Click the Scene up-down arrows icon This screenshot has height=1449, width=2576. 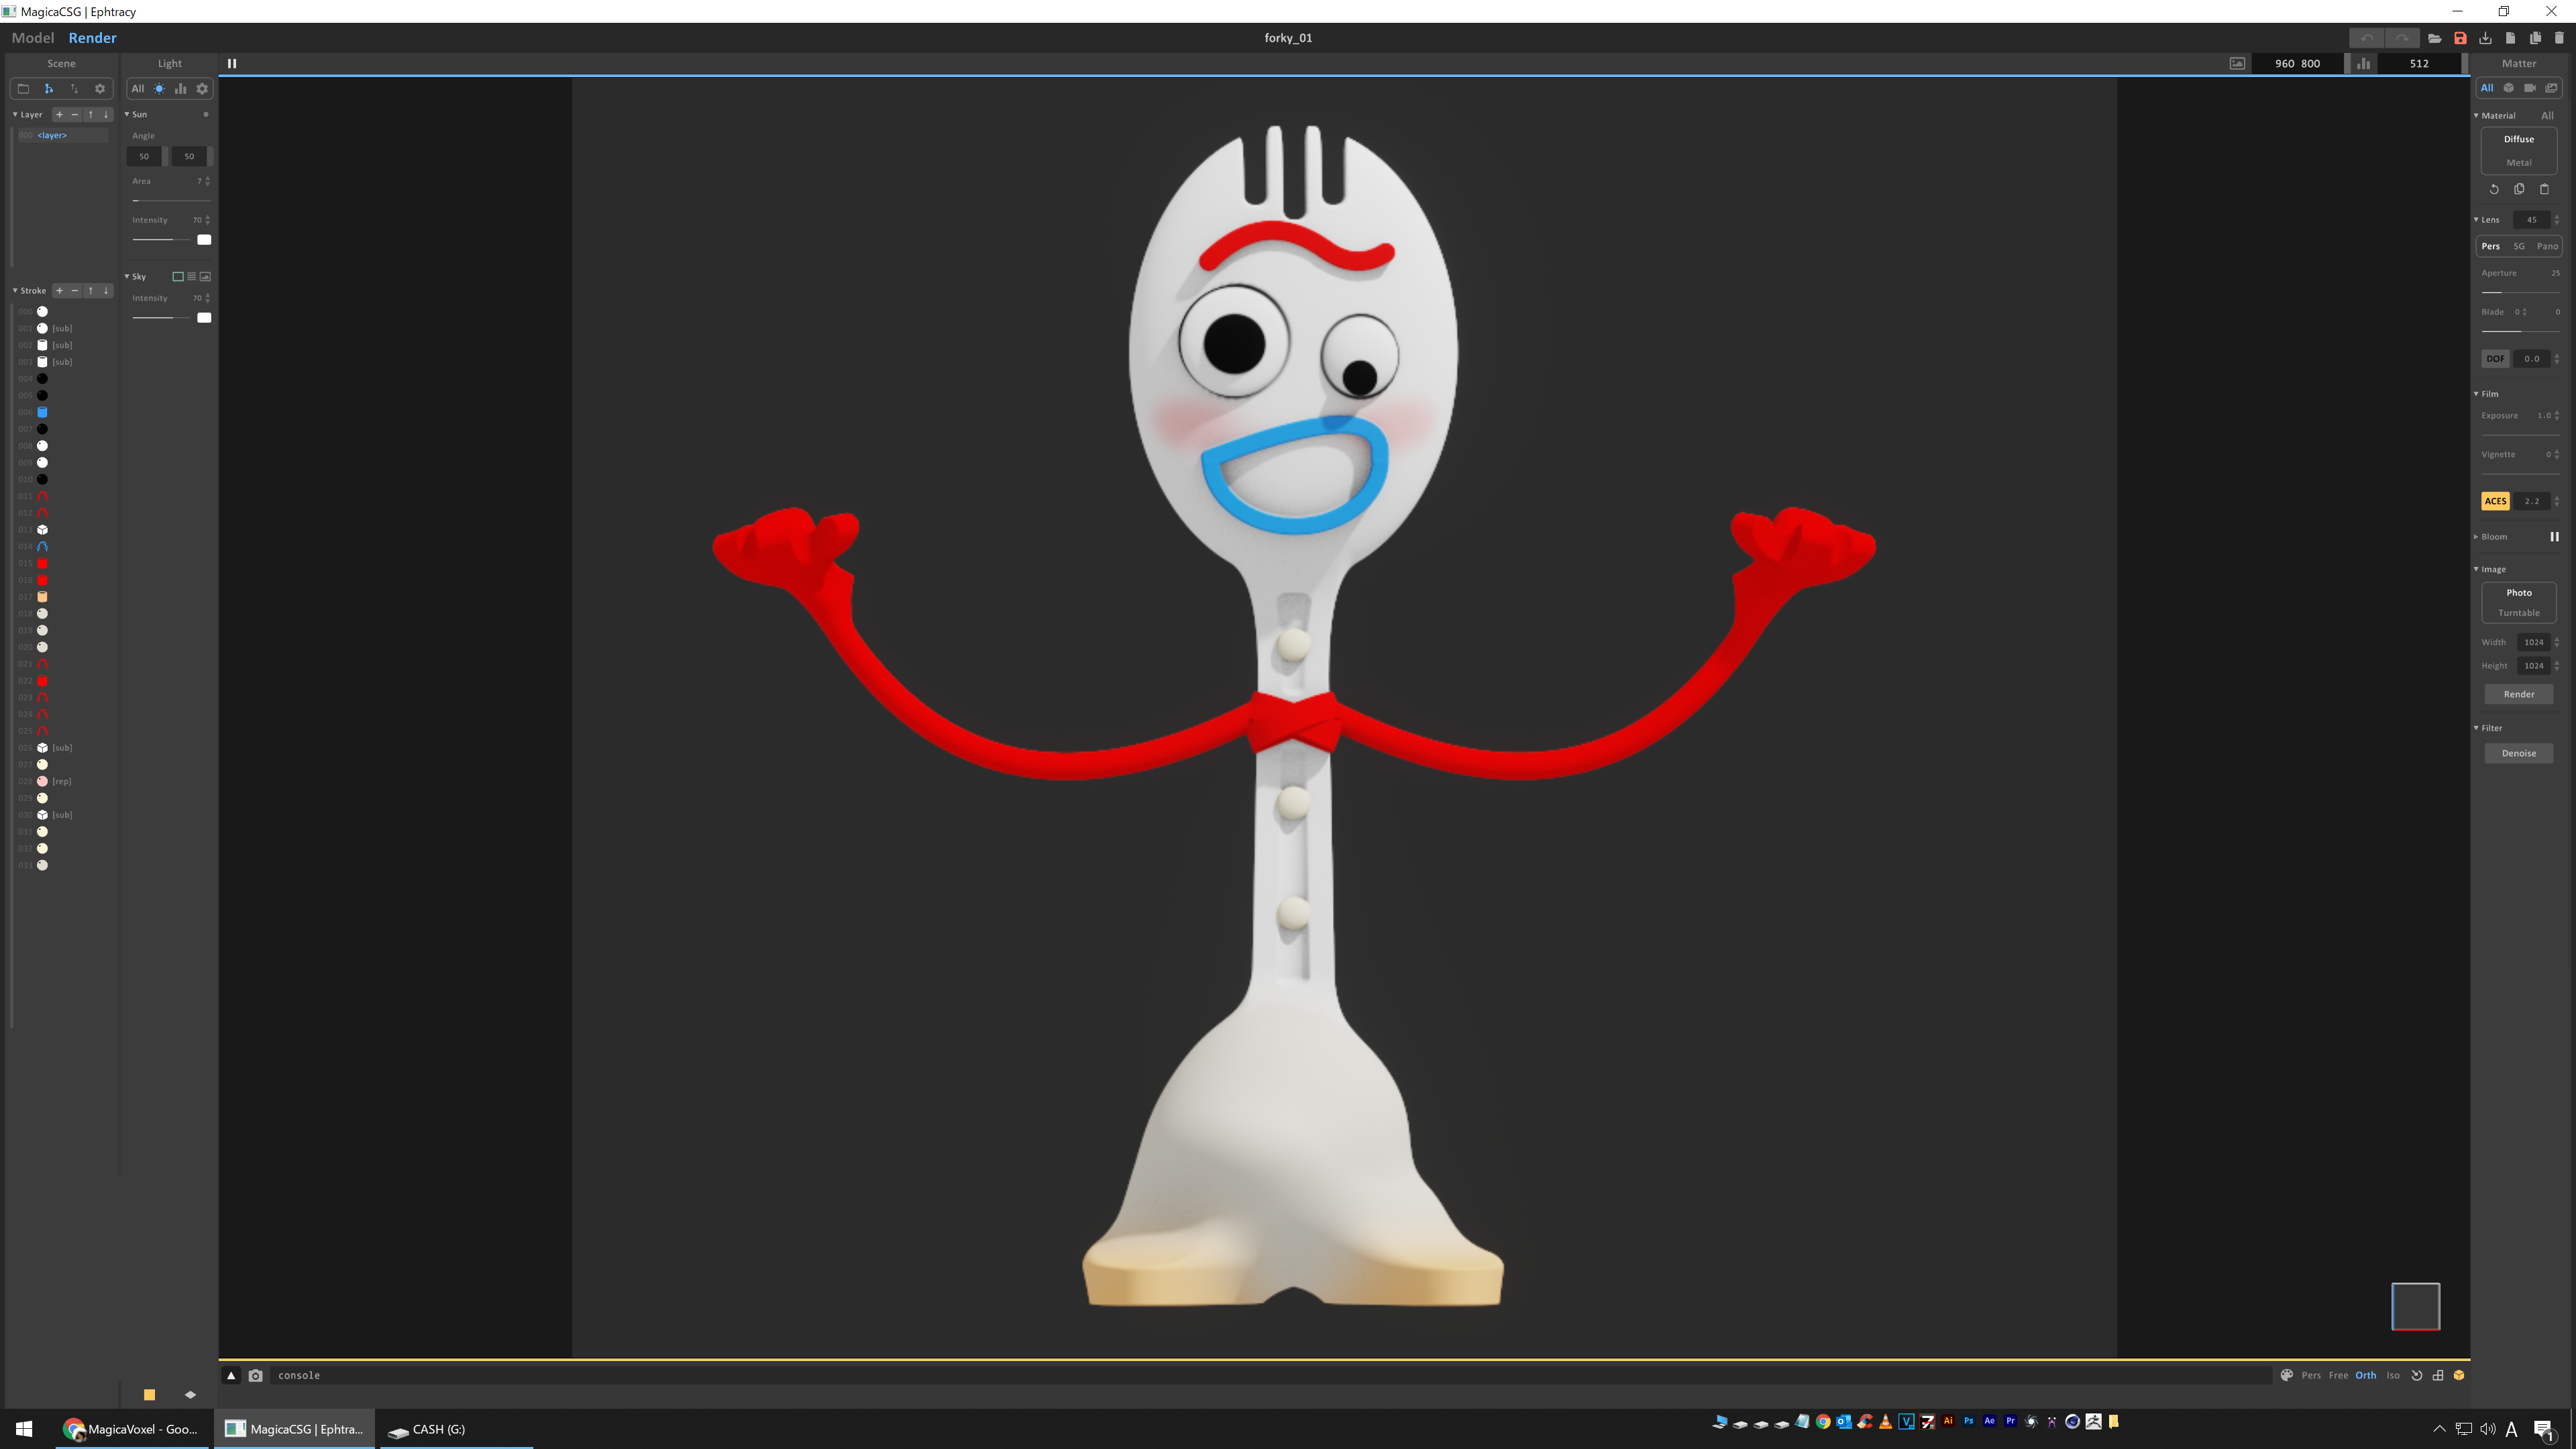[x=74, y=89]
